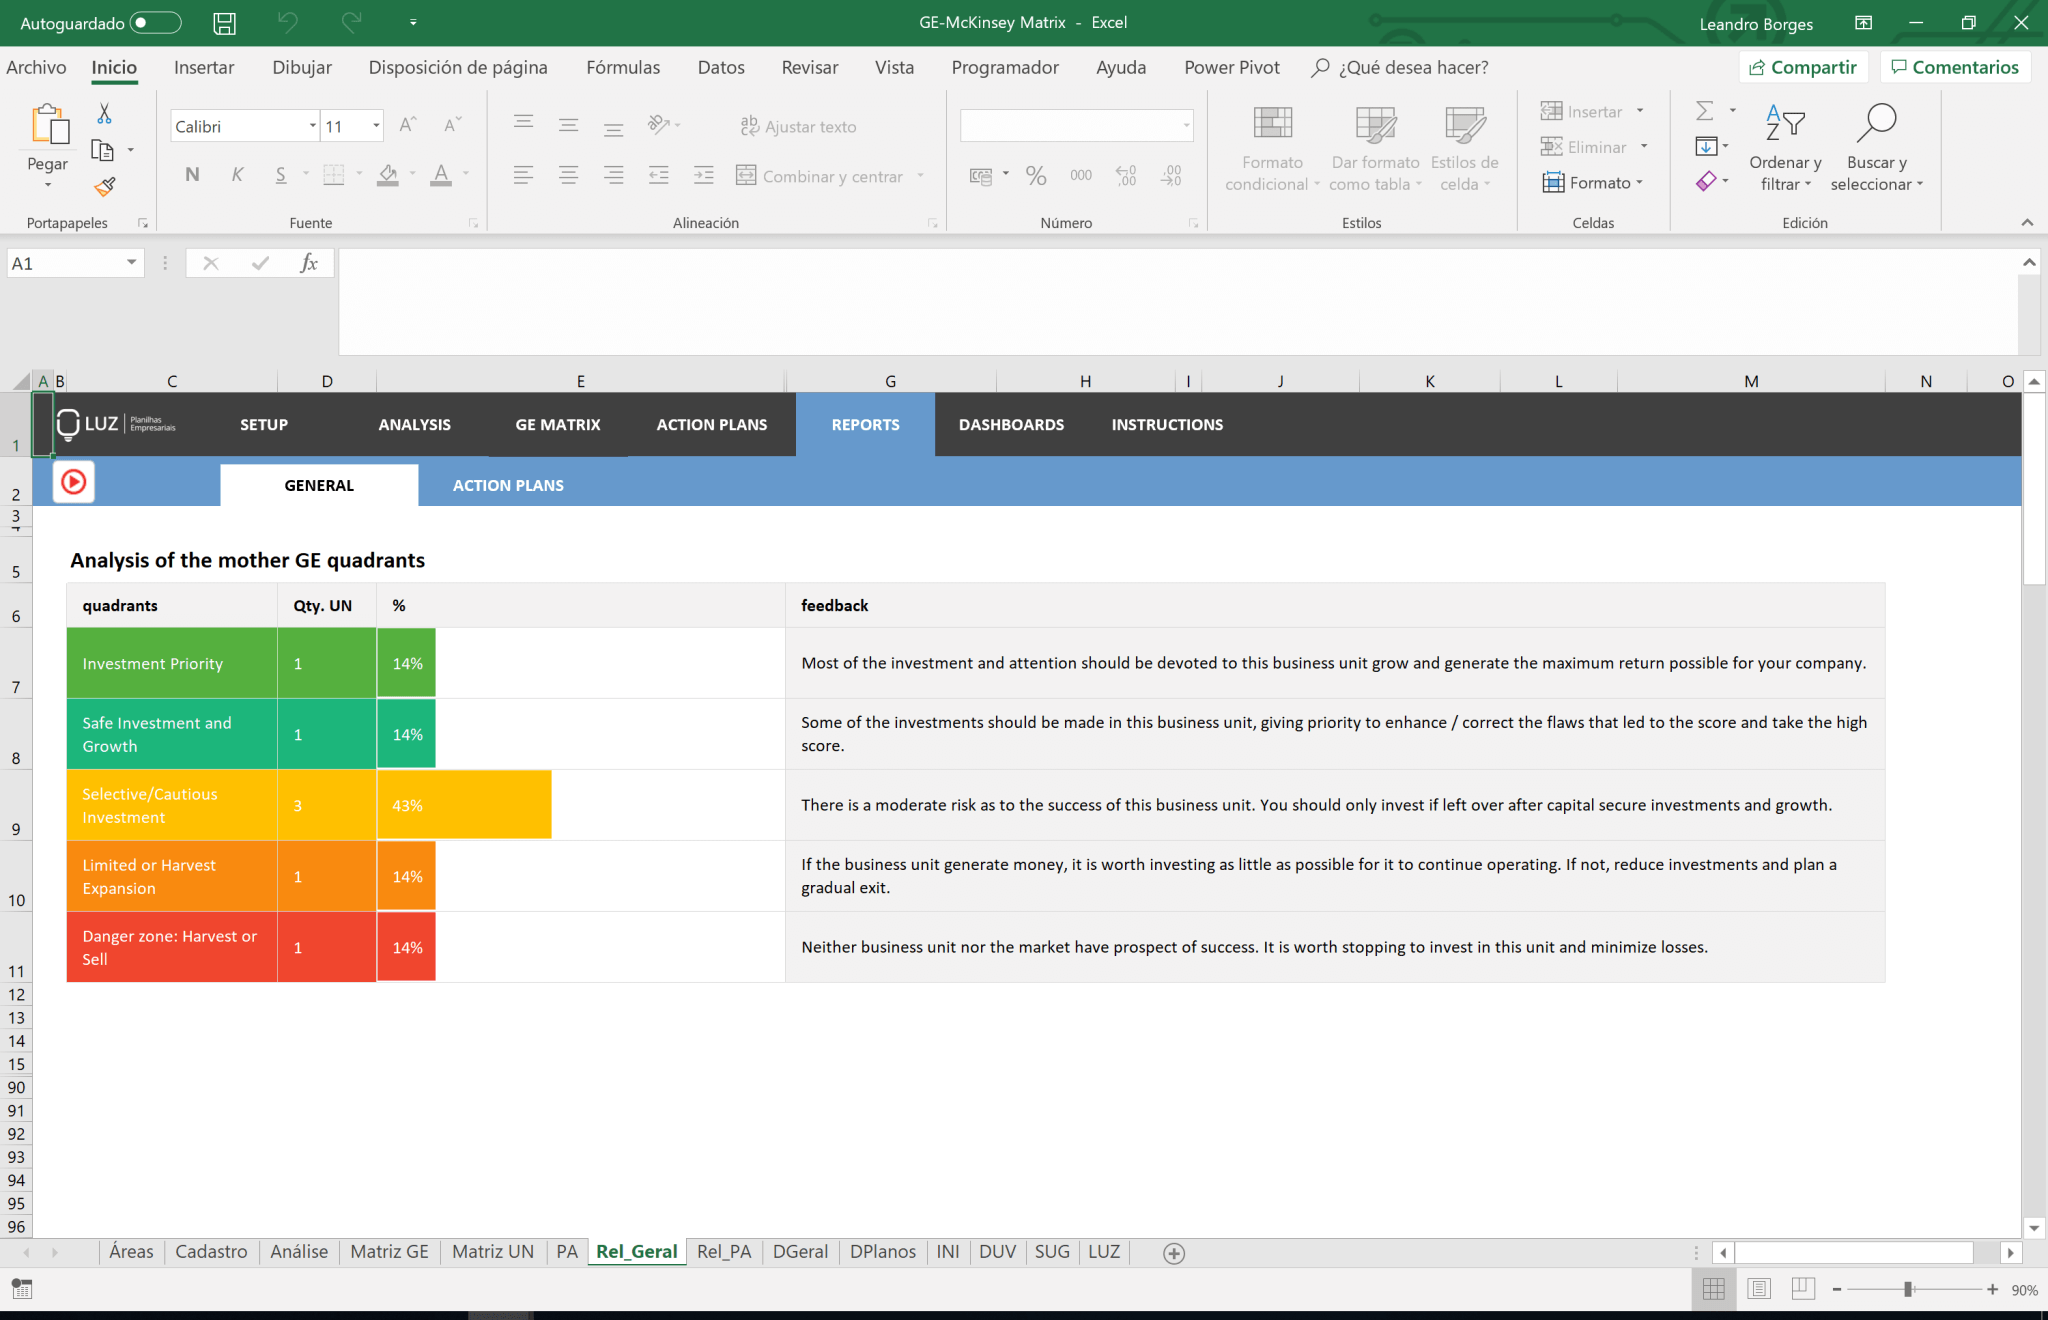
Task: Click the Copiar formato paintbrush icon
Action: coord(104,186)
